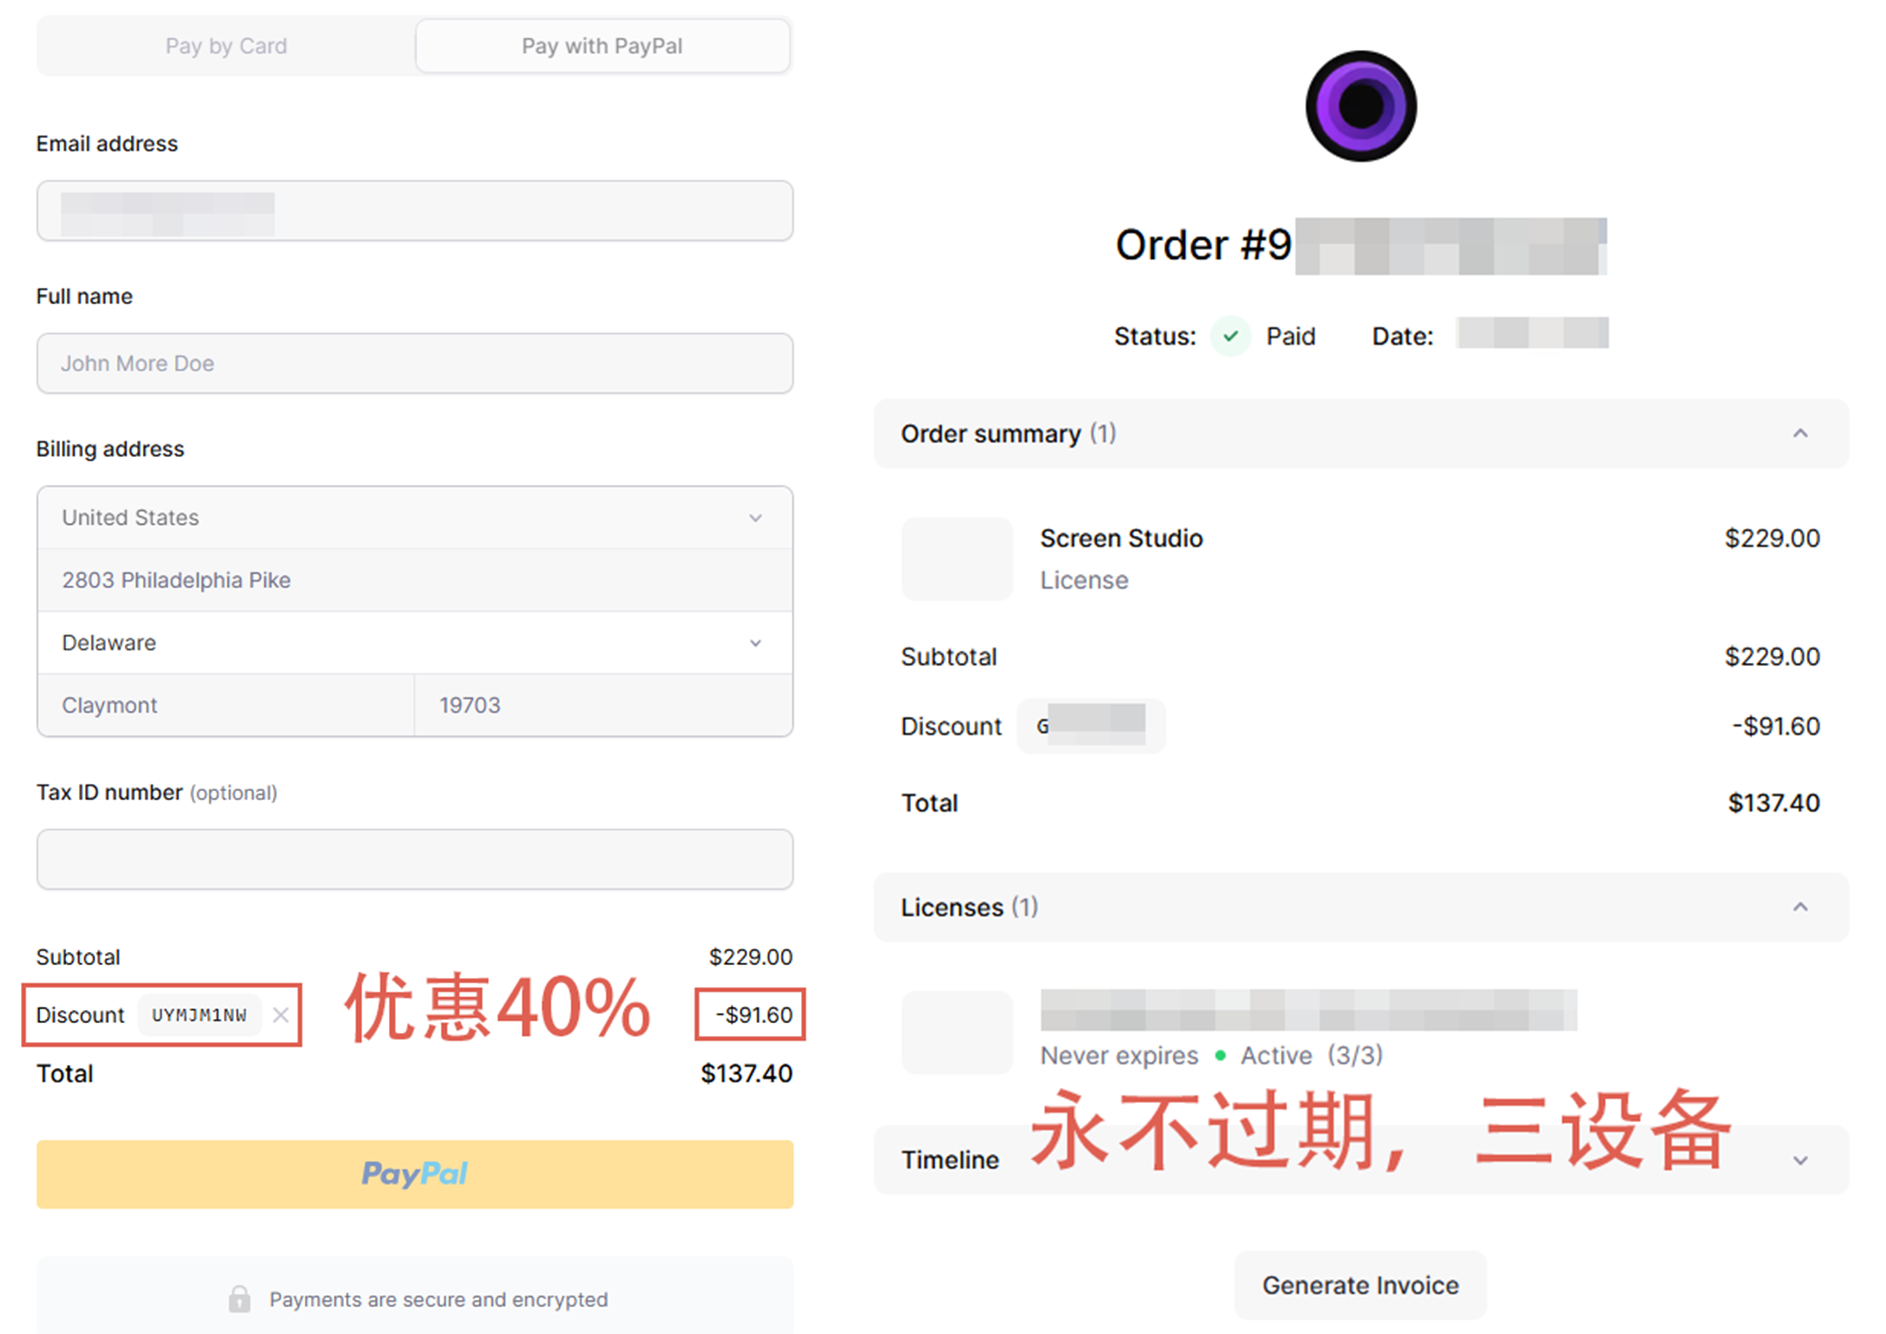Click the yellow PayPal payment button
Viewport: 1886px width, 1334px height.
415,1174
